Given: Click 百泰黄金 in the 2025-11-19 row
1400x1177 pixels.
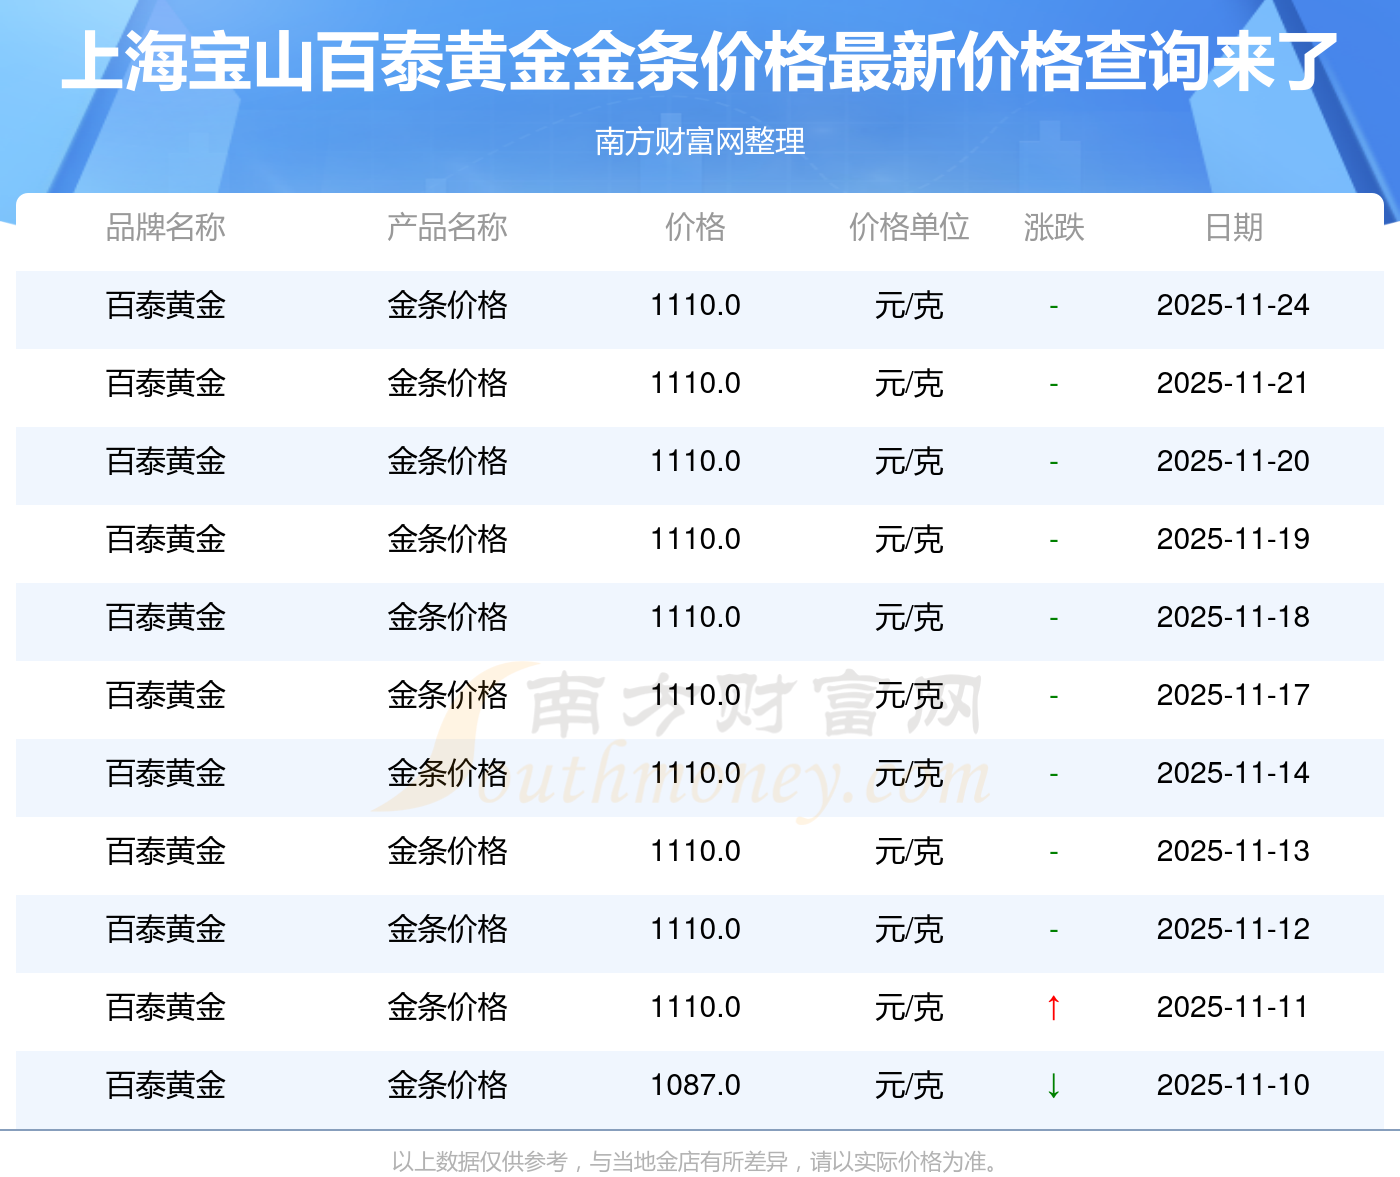Looking at the screenshot, I should (166, 539).
